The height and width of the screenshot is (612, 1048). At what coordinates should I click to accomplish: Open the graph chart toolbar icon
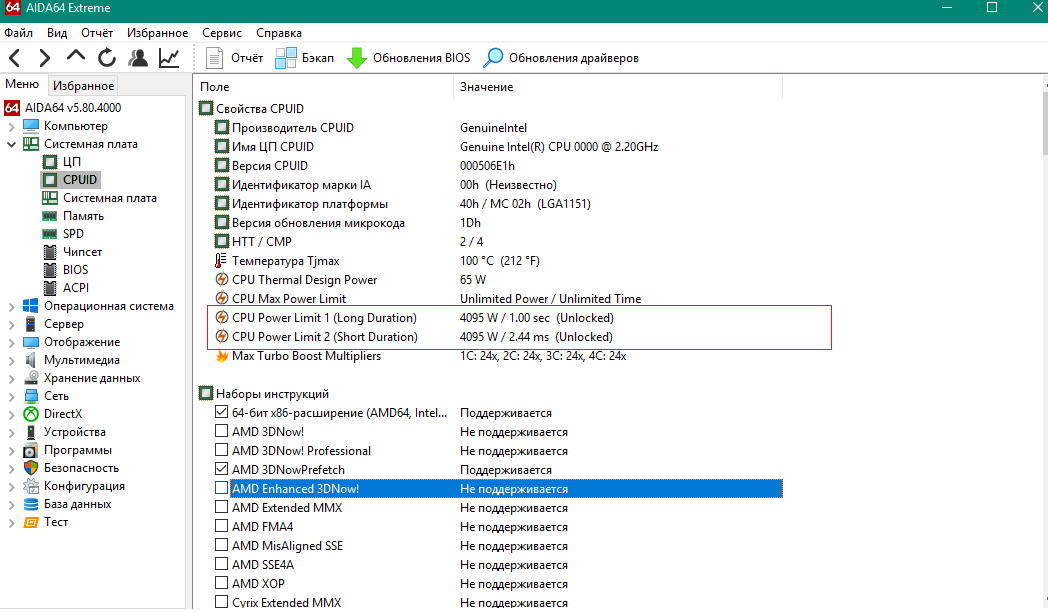[x=169, y=58]
